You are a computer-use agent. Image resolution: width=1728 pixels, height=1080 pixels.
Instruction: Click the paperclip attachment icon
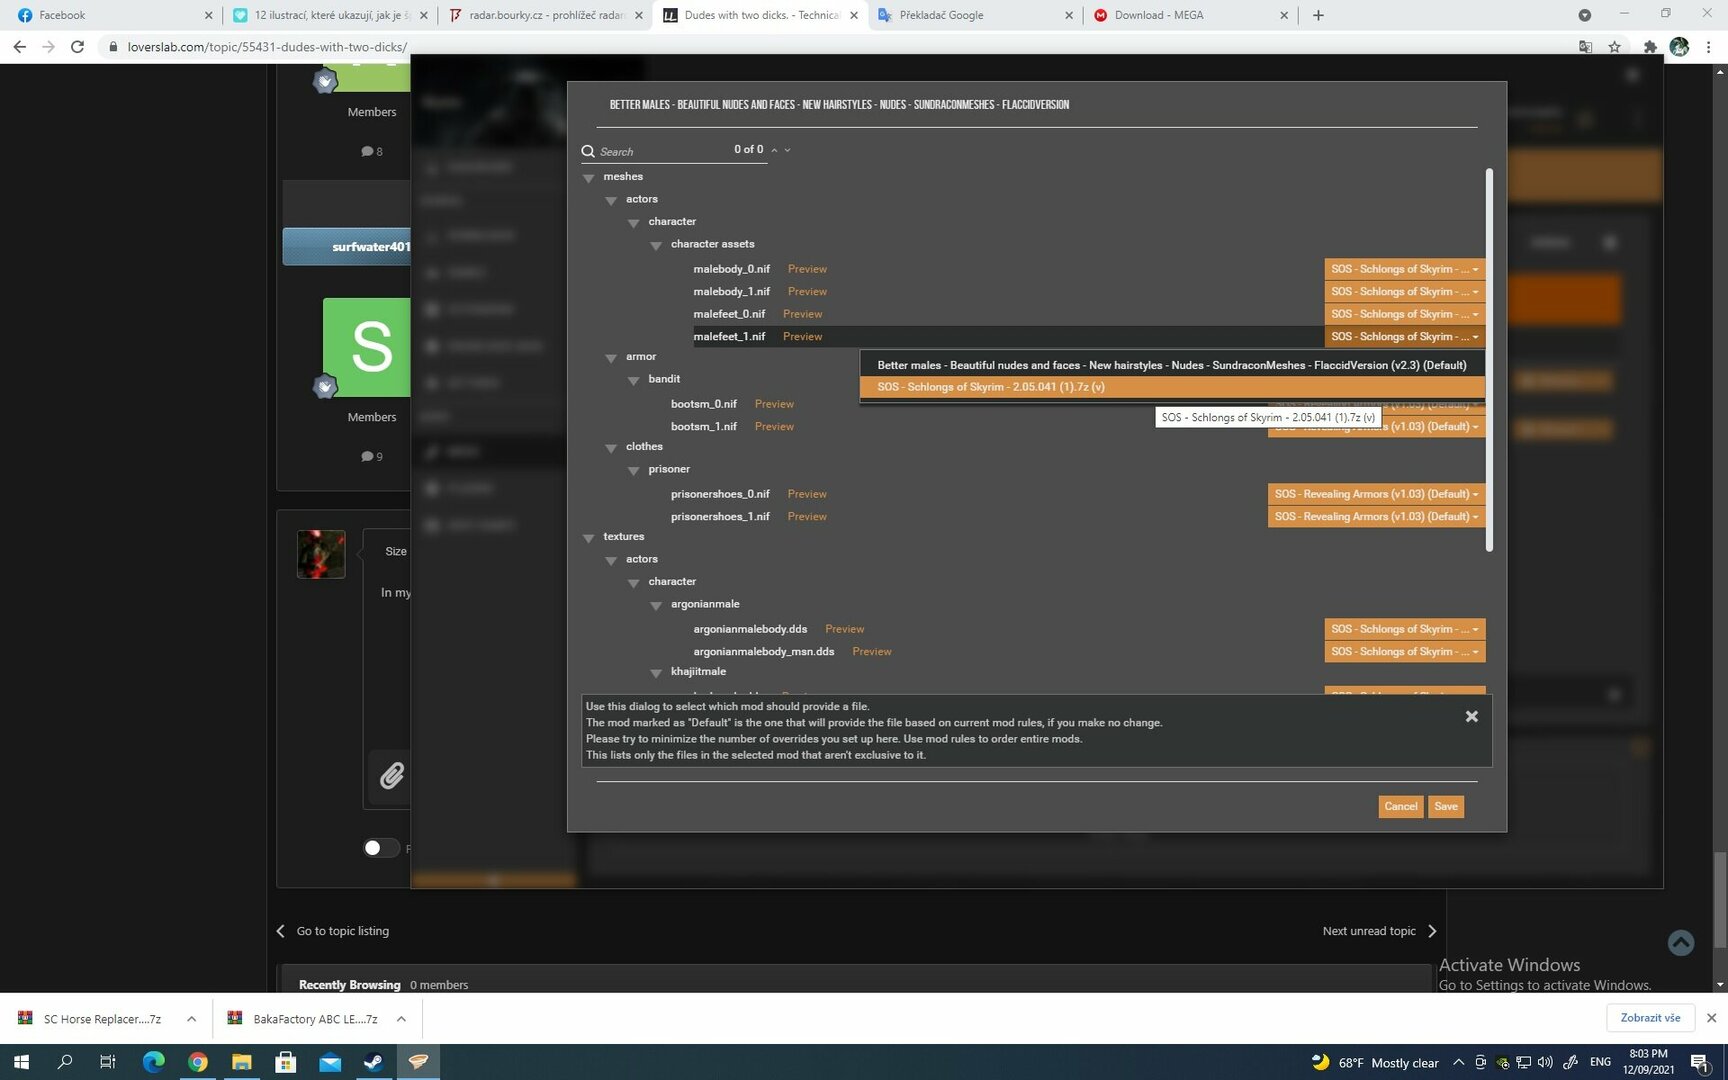click(x=391, y=775)
